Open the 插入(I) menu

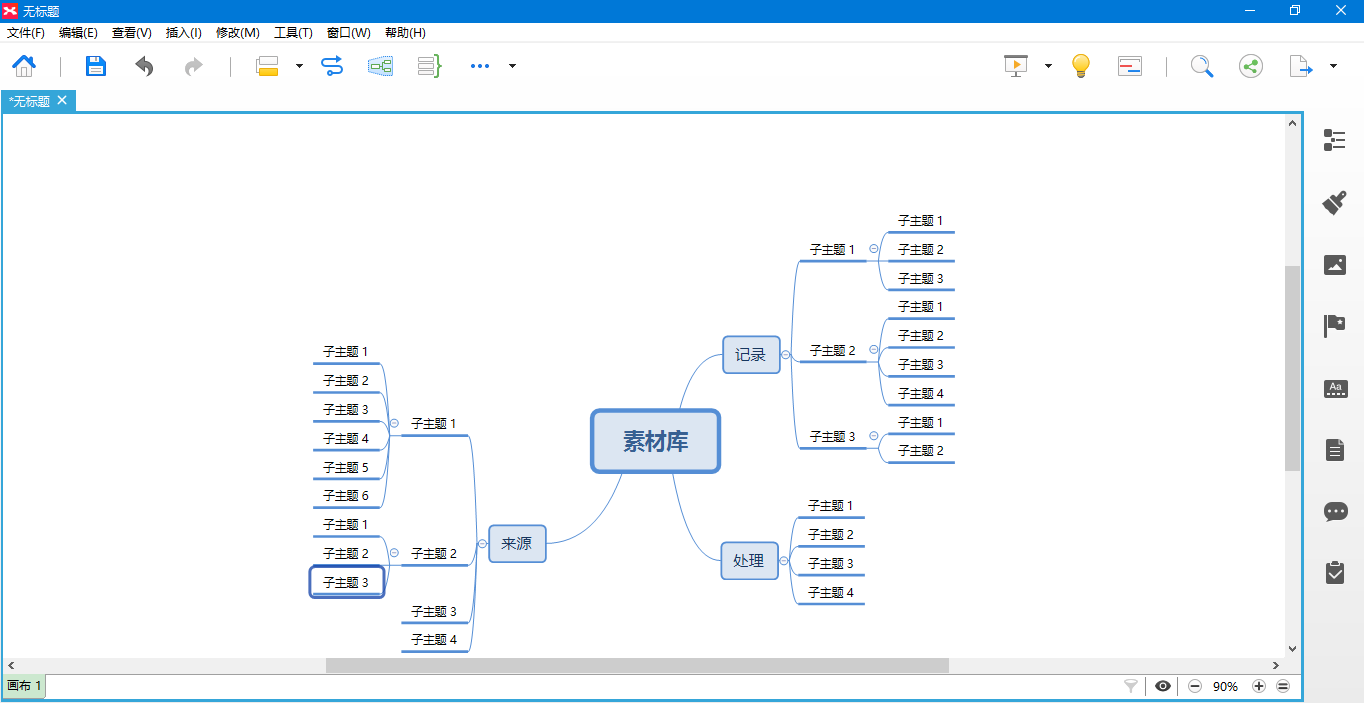(x=183, y=33)
